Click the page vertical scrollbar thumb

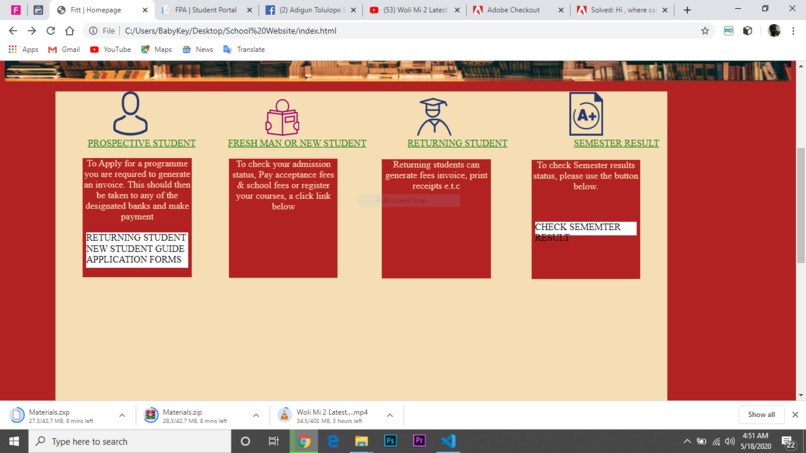800,206
